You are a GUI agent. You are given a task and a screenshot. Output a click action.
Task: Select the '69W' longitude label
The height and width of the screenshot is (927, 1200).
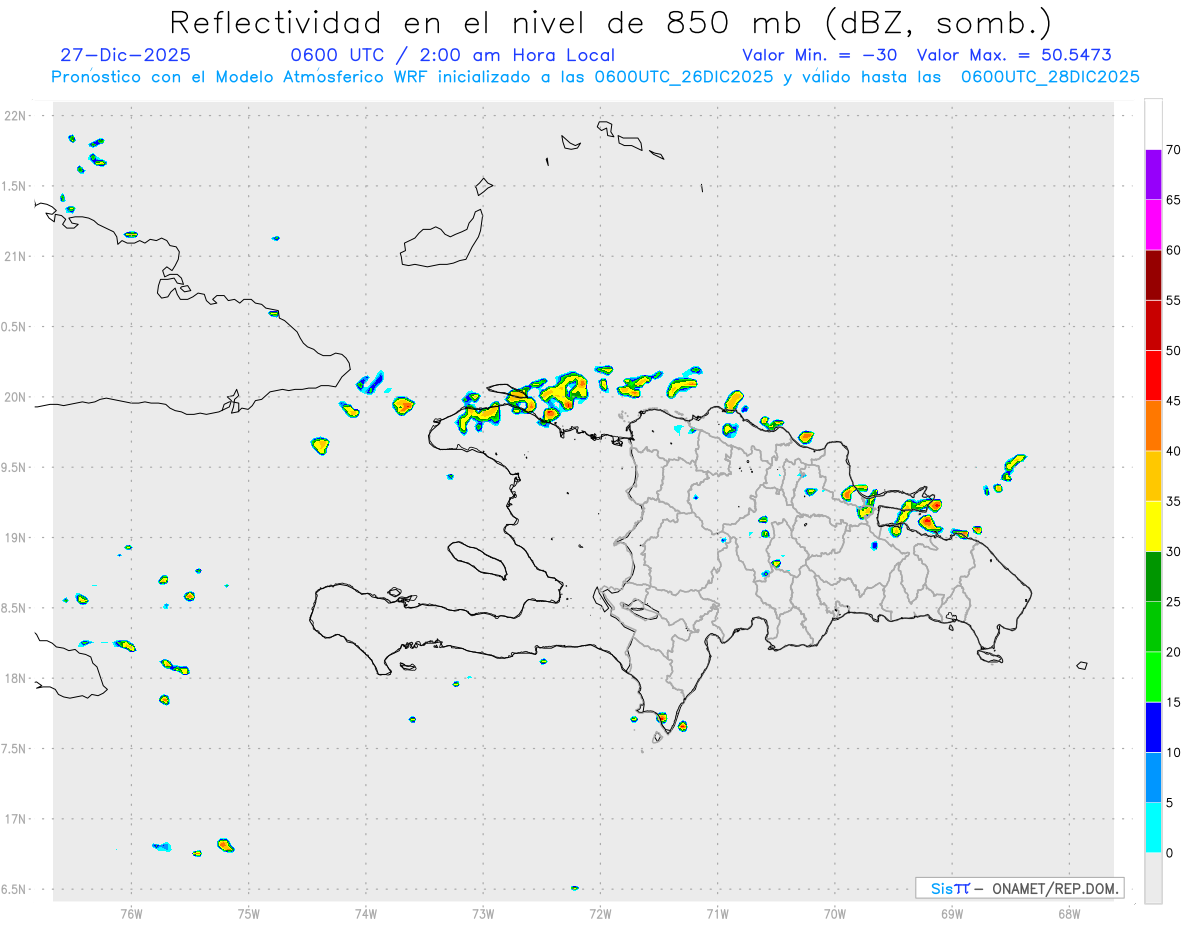click(x=952, y=914)
